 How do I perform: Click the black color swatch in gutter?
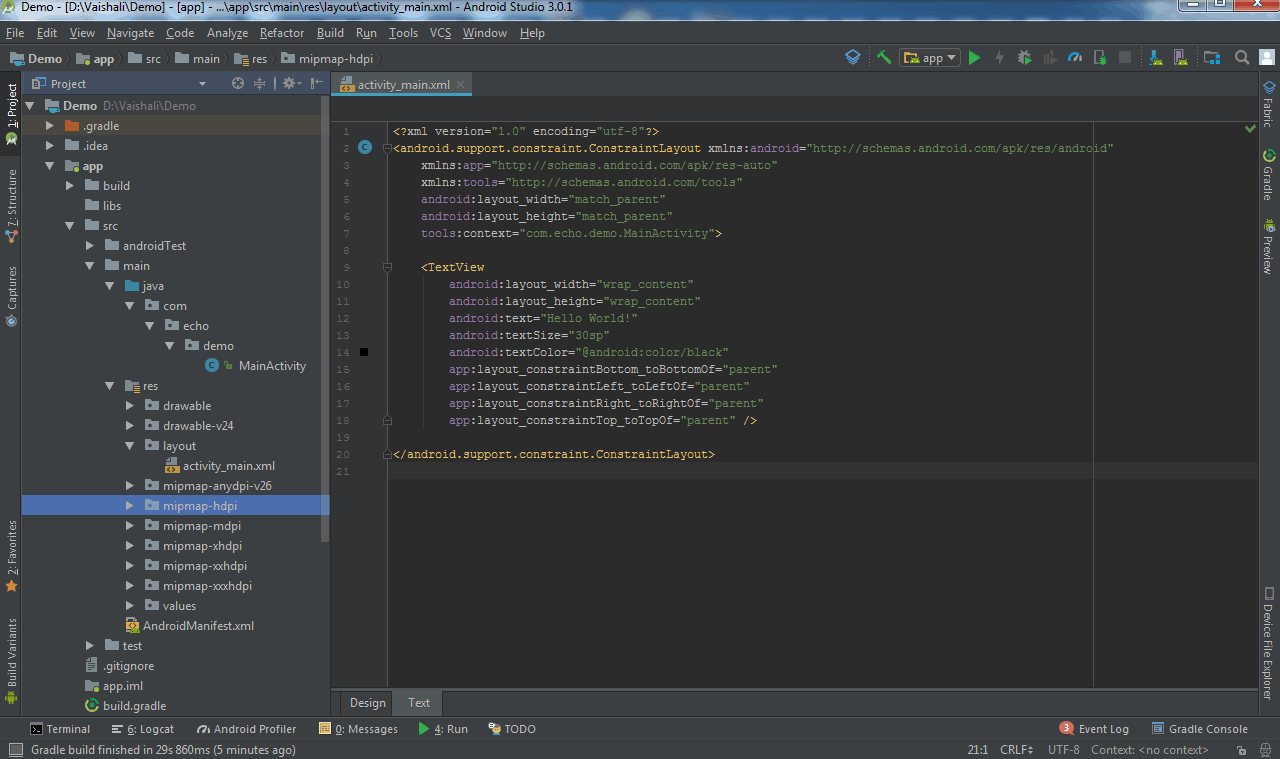click(364, 352)
